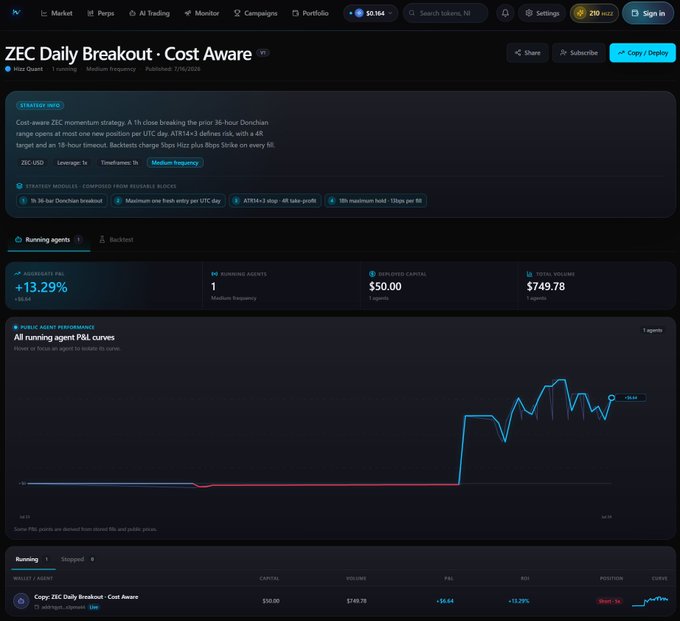Viewport: 680px width, 621px height.
Task: Open the Market page
Action: point(56,13)
